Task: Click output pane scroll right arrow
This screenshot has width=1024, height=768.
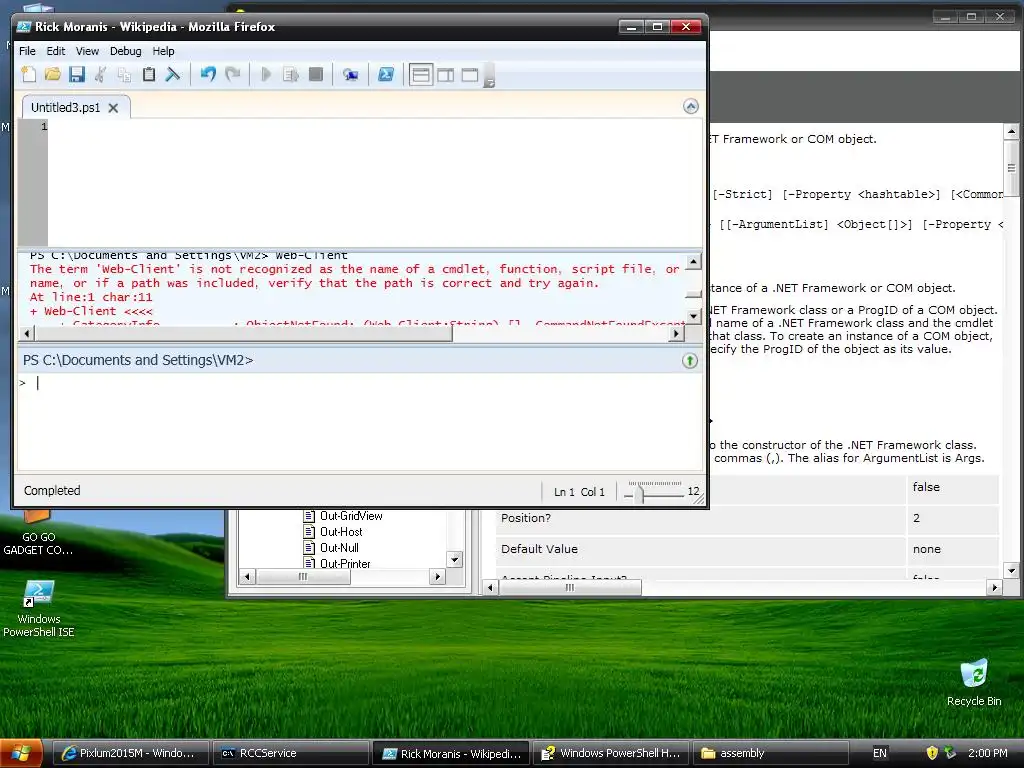Action: [x=676, y=334]
